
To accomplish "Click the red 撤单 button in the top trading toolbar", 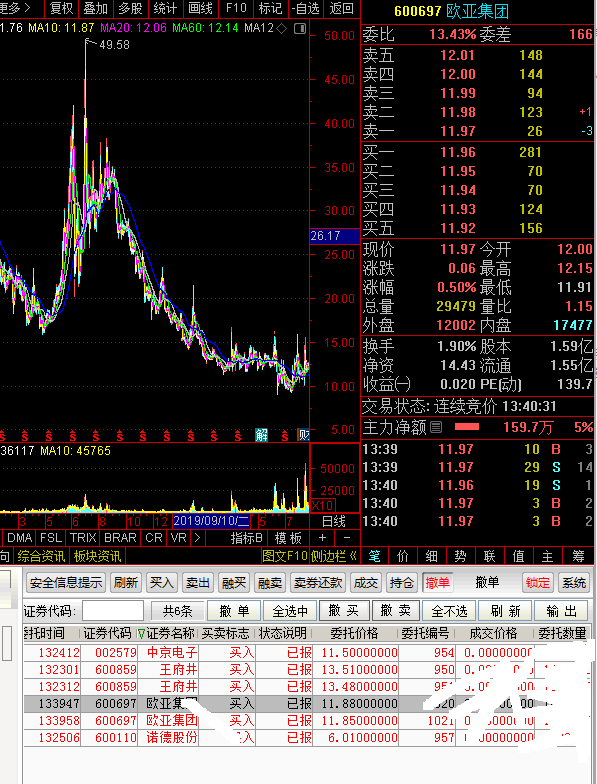I will [438, 582].
